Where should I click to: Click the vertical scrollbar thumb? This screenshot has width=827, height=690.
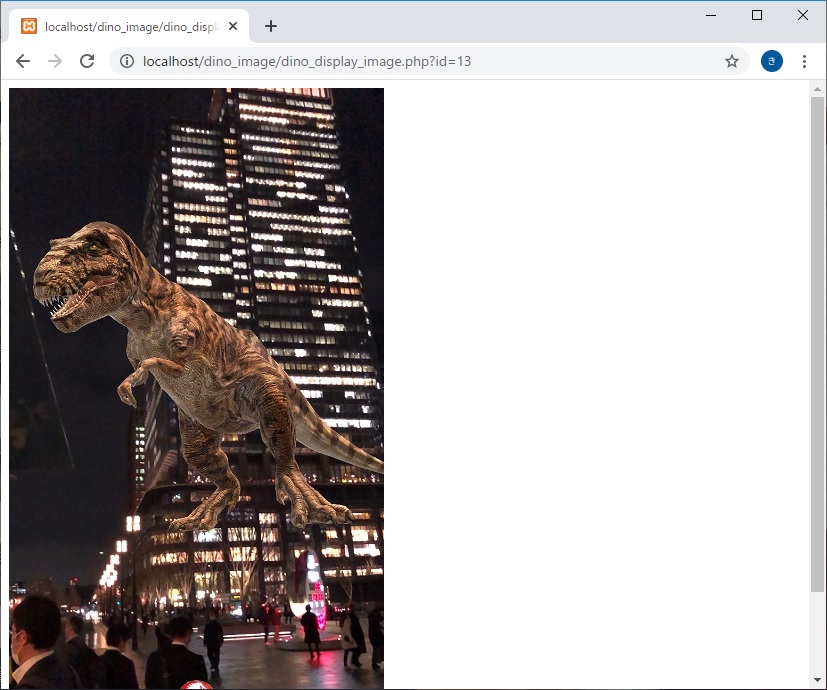pyautogui.click(x=818, y=340)
